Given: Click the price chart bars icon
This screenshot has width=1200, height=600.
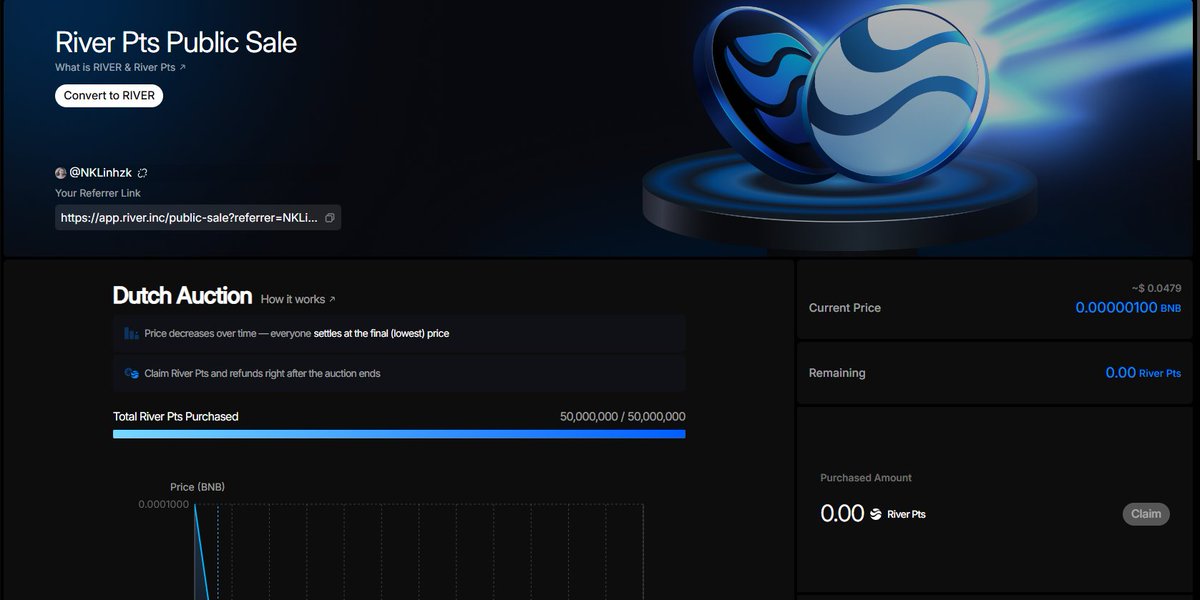Looking at the screenshot, I should click(131, 333).
